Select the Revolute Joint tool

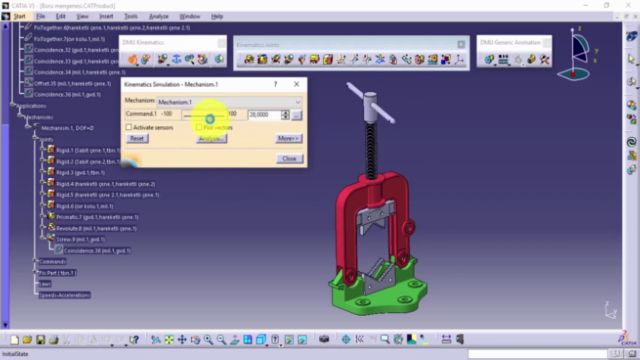[x=249, y=60]
